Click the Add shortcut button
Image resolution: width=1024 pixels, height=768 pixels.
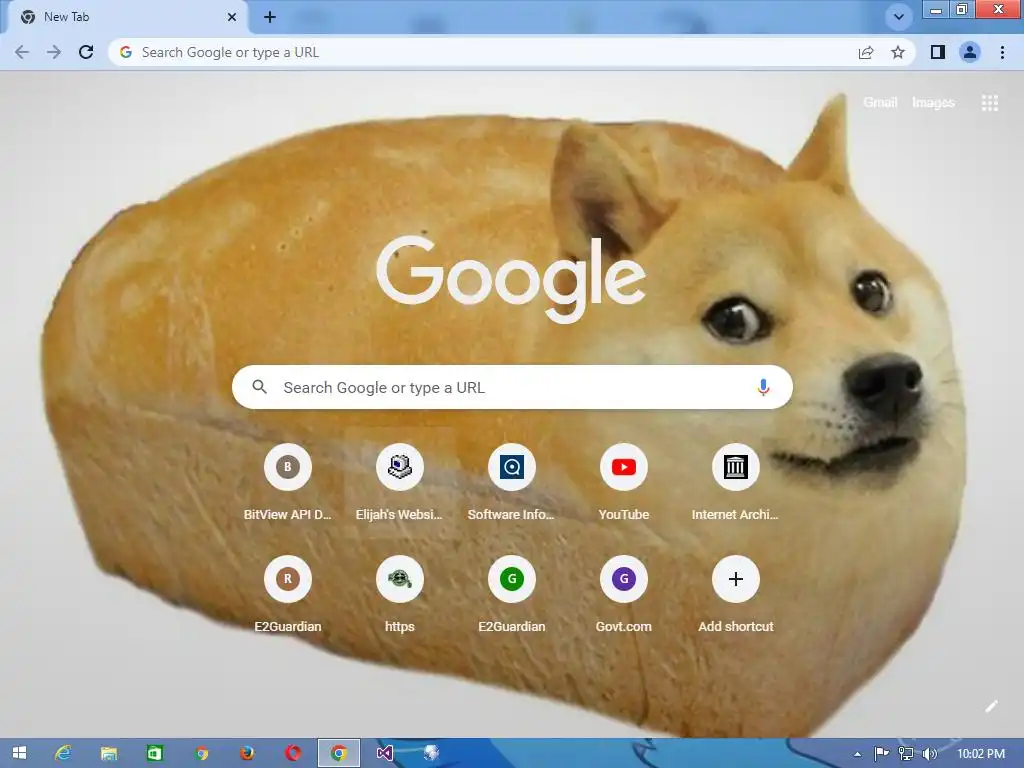point(735,594)
